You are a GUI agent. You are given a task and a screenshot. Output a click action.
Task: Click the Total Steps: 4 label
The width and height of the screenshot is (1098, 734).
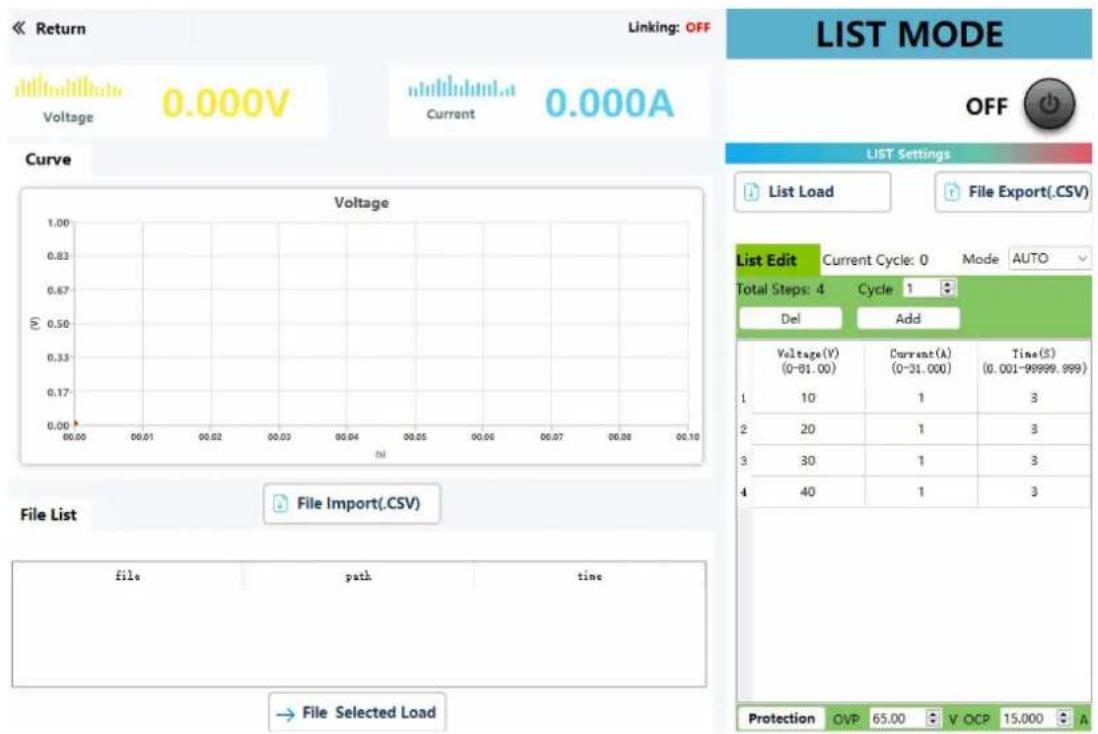click(x=780, y=289)
